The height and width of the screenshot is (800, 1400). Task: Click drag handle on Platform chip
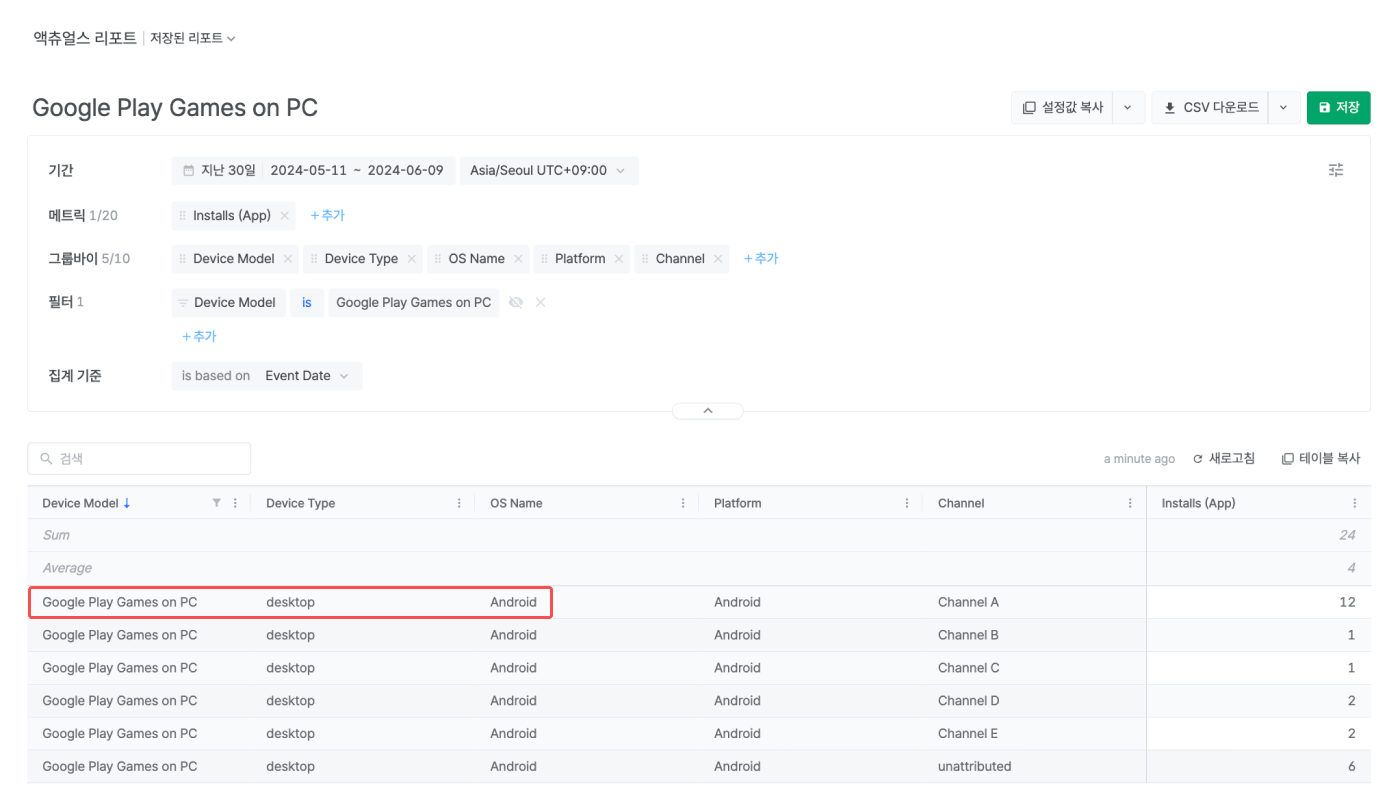[x=544, y=258]
